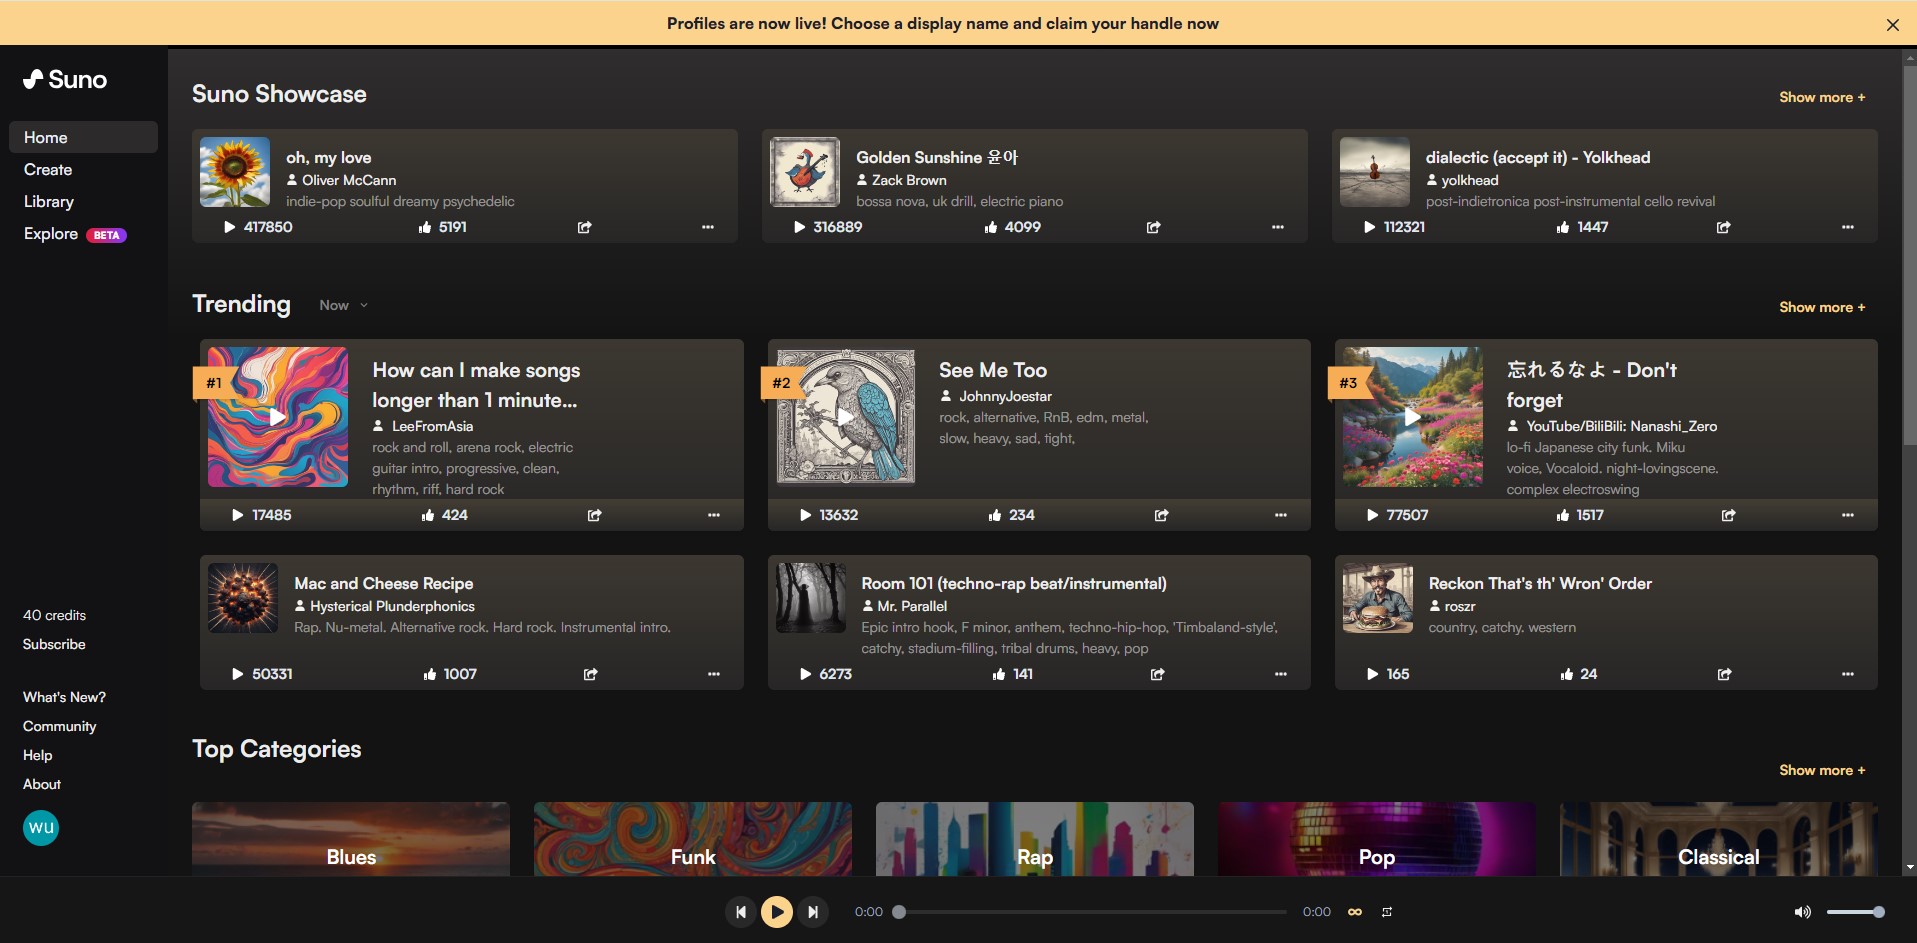
Task: Open more options for 'Golden Sunshine'
Action: click(1278, 227)
